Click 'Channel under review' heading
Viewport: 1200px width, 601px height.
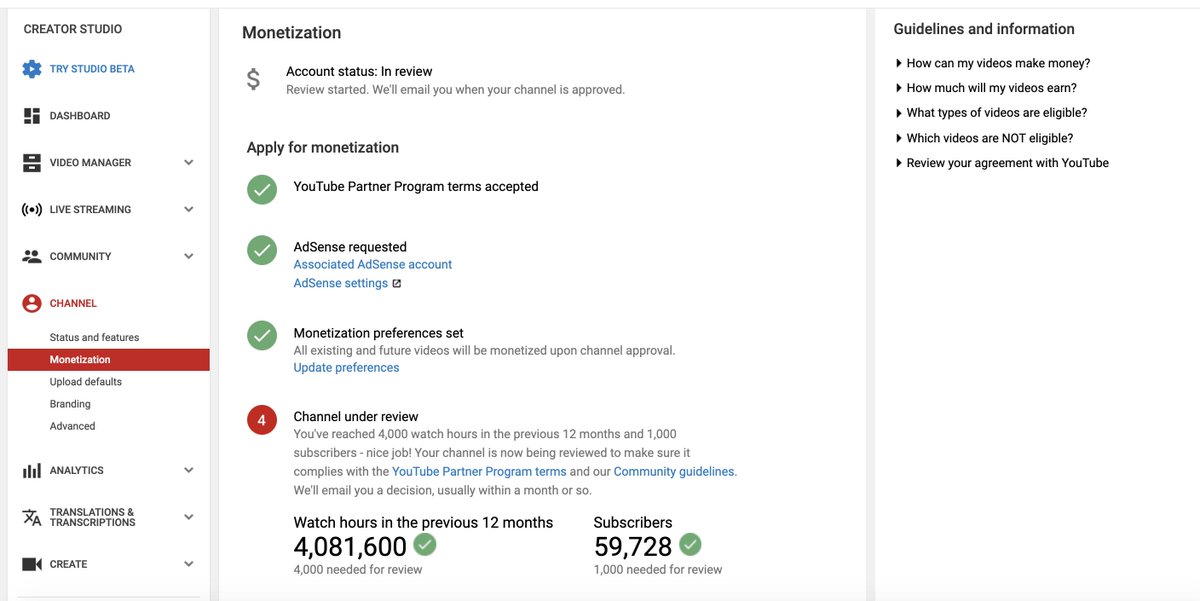356,417
